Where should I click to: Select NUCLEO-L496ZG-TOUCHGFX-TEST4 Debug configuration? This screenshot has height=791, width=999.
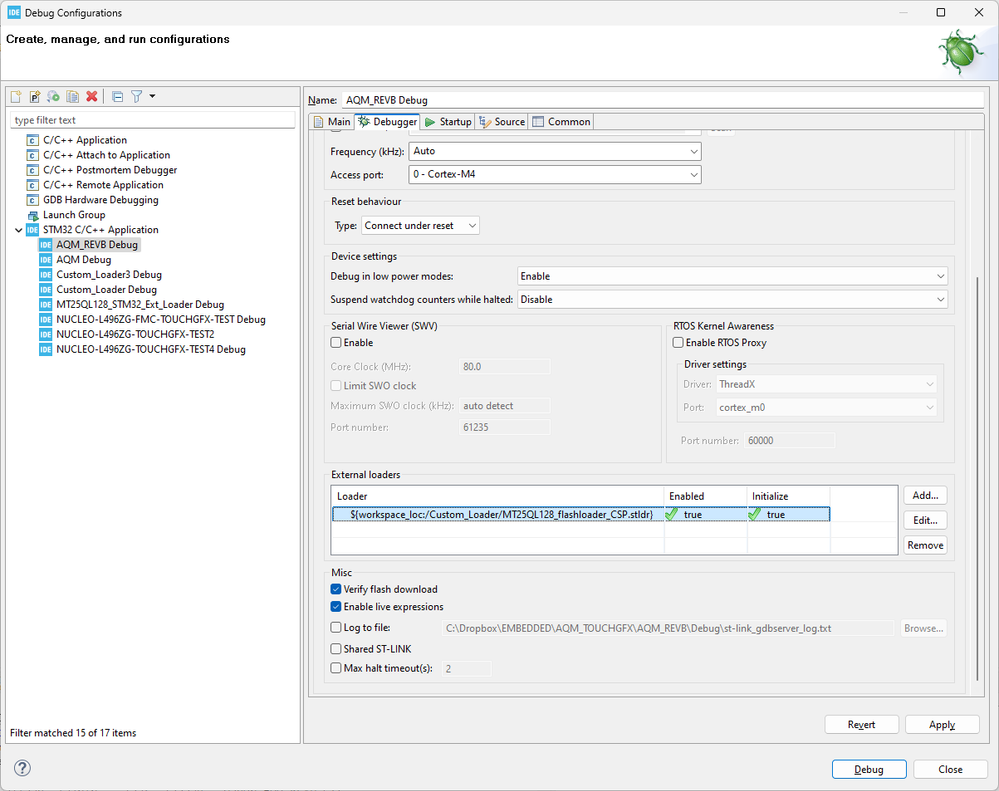(x=151, y=350)
